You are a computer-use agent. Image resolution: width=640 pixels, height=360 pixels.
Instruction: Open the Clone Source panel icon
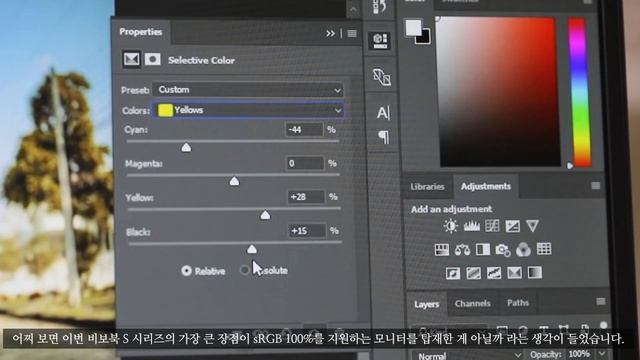382,77
